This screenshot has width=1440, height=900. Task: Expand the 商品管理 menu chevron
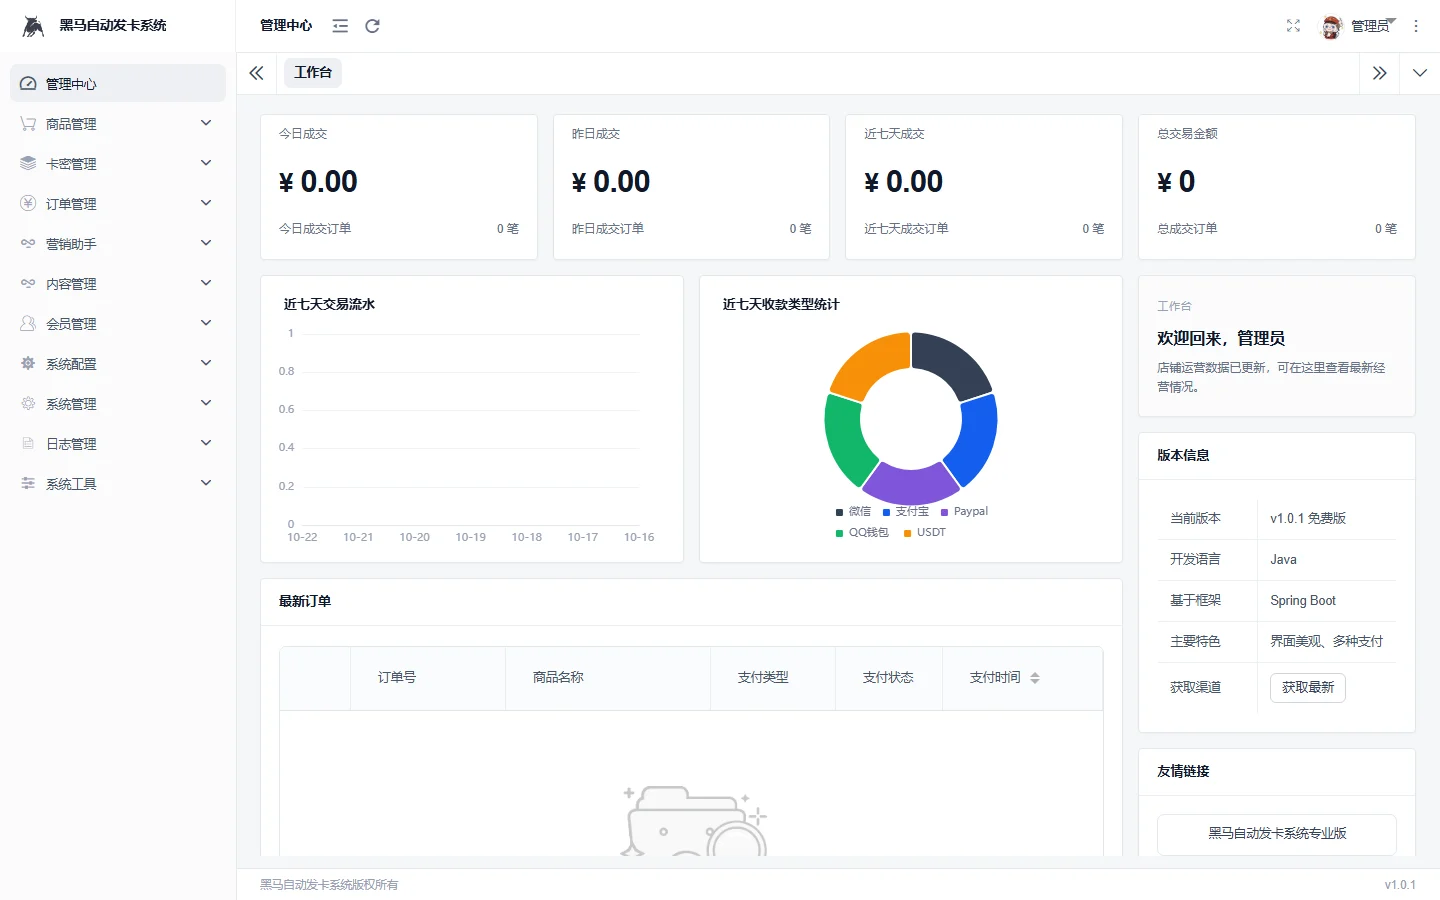point(206,123)
